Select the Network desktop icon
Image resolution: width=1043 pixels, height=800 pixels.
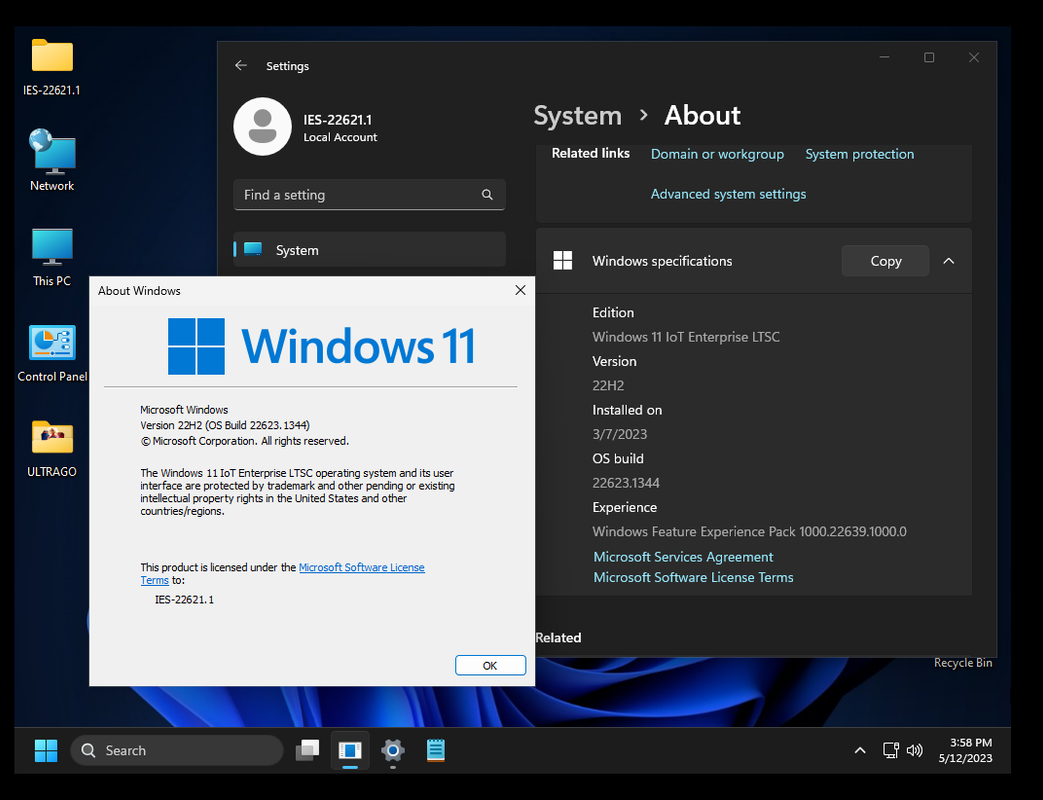pos(52,160)
